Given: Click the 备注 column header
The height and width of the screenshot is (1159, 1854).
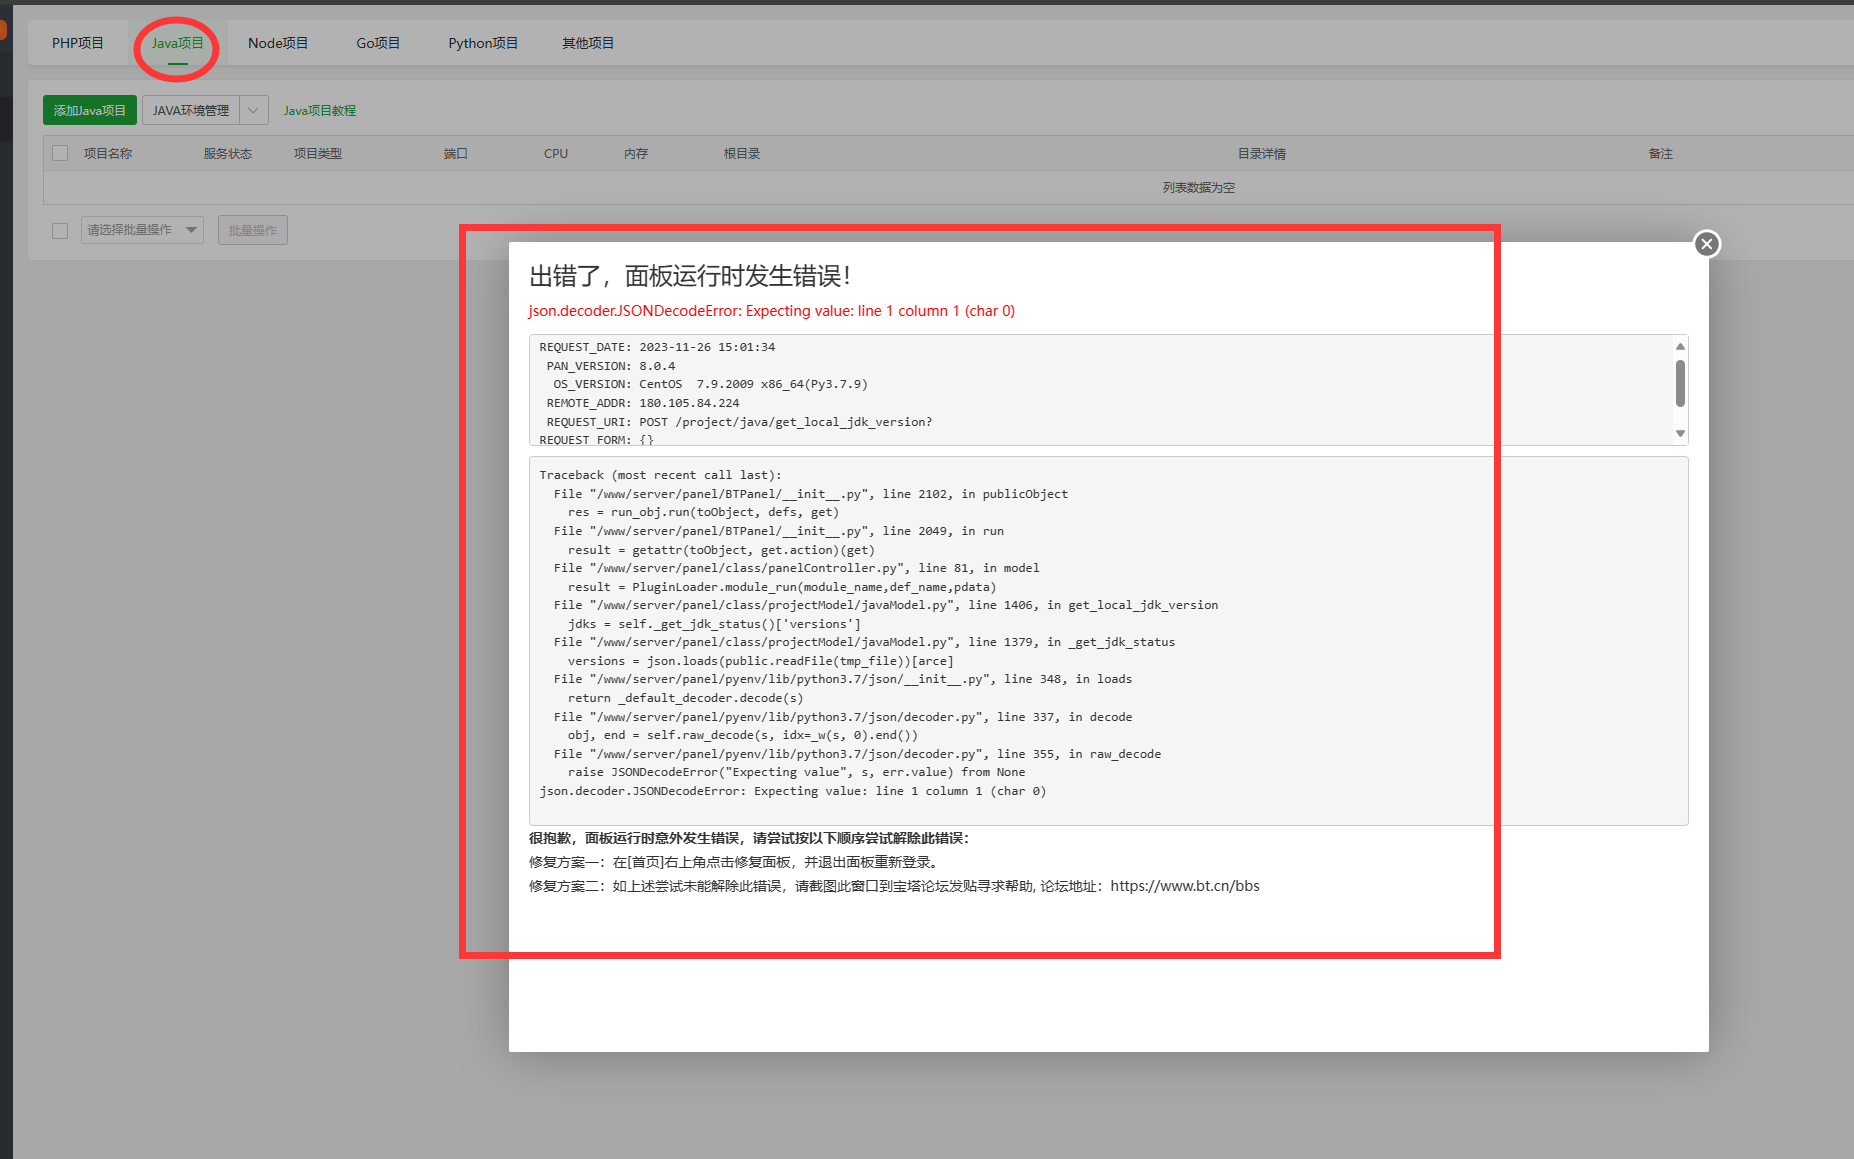Looking at the screenshot, I should tap(1661, 154).
